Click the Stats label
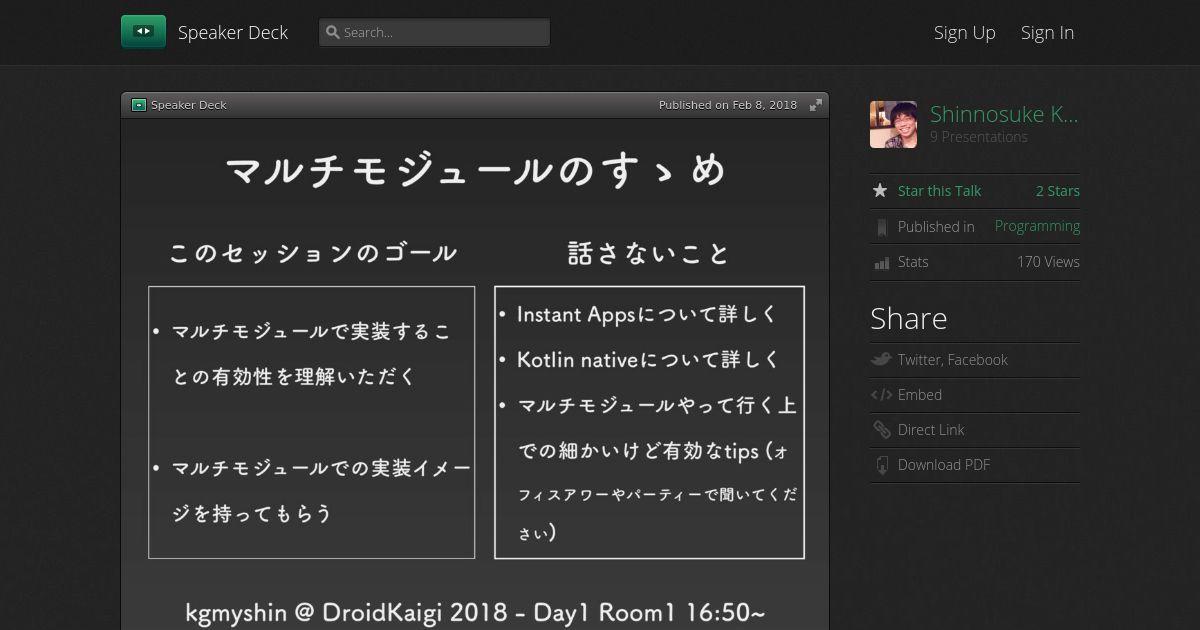This screenshot has width=1200, height=630. [913, 262]
